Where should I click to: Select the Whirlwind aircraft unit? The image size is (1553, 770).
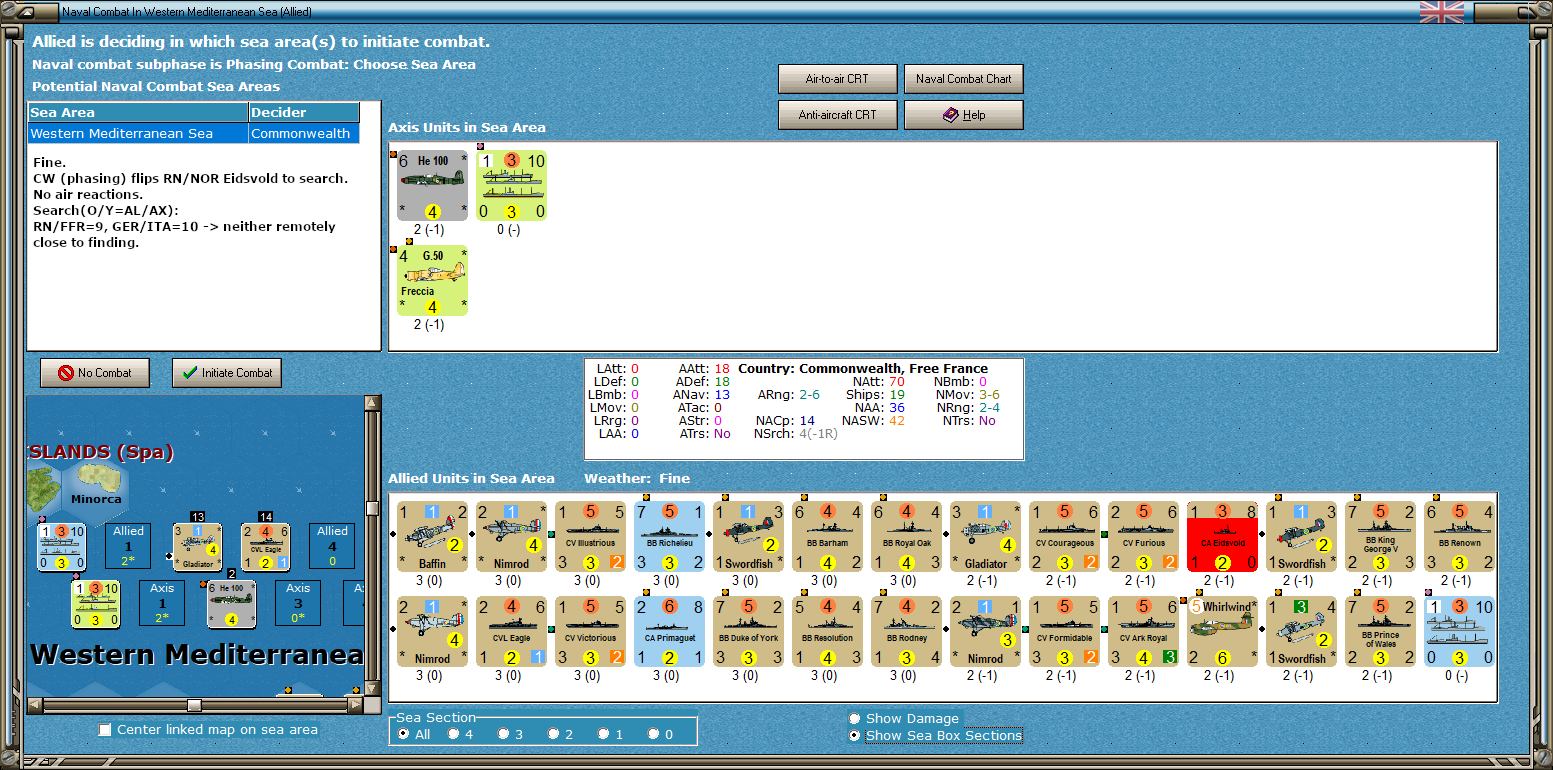pos(1222,632)
